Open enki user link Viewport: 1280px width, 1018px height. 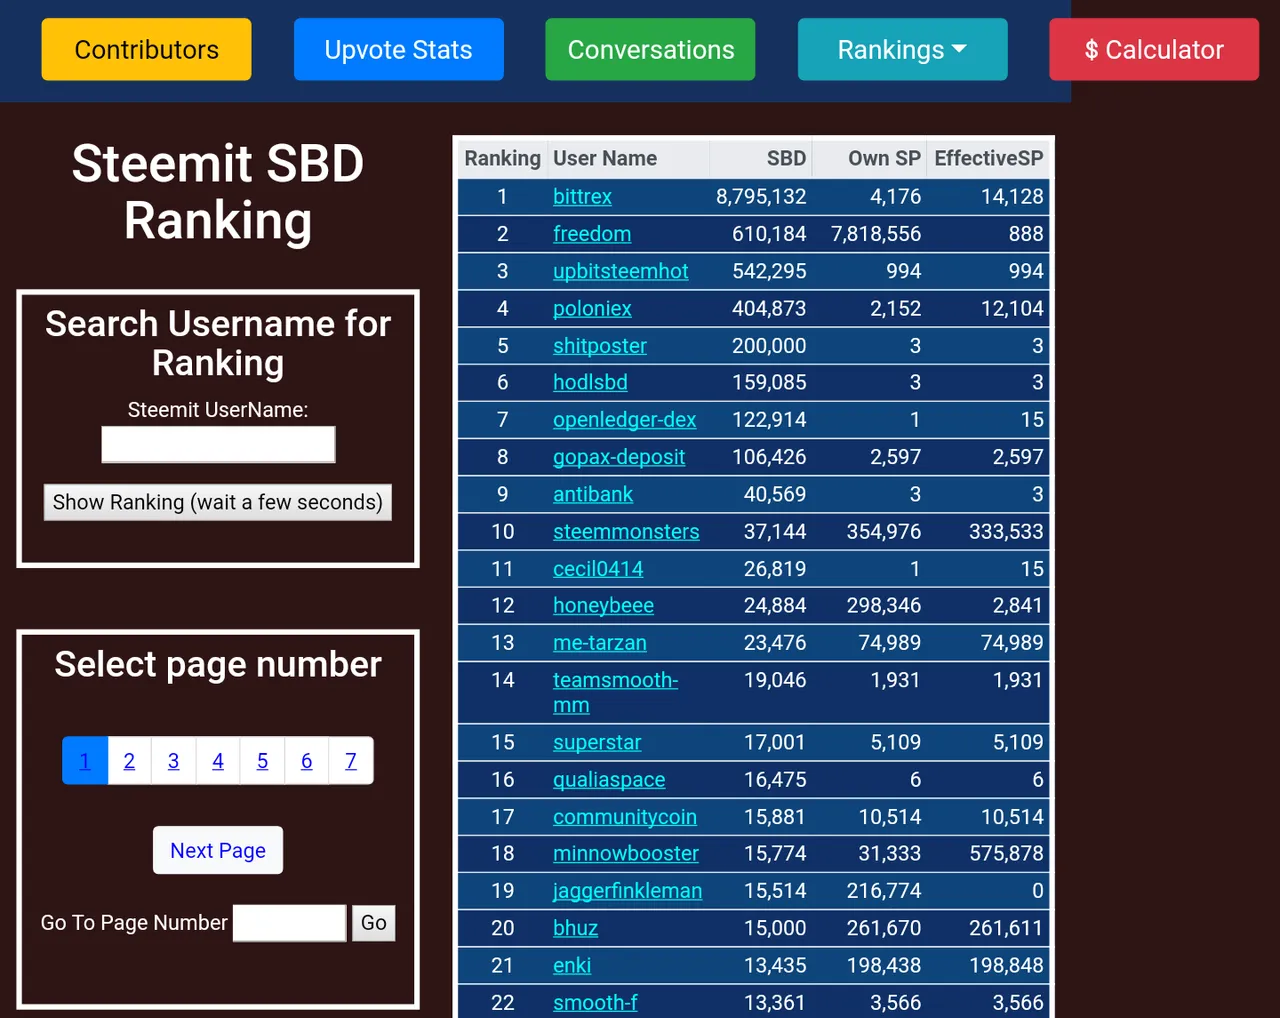tap(572, 965)
